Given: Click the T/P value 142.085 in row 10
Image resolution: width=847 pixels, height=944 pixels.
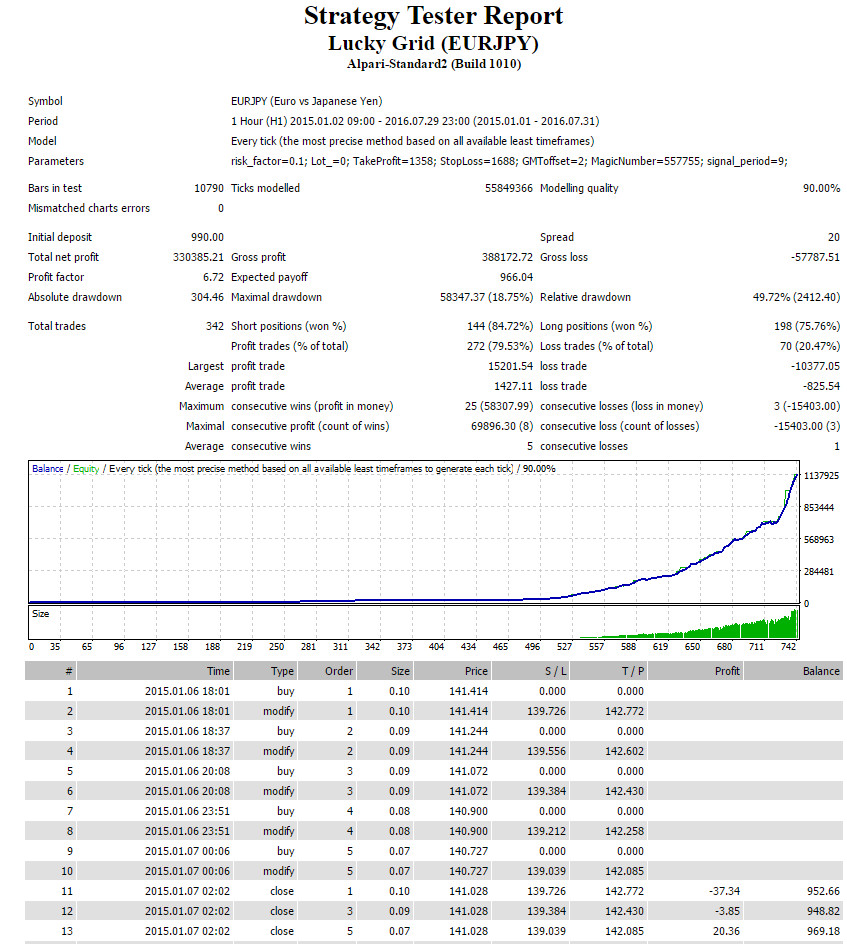Looking at the screenshot, I should click(x=624, y=871).
